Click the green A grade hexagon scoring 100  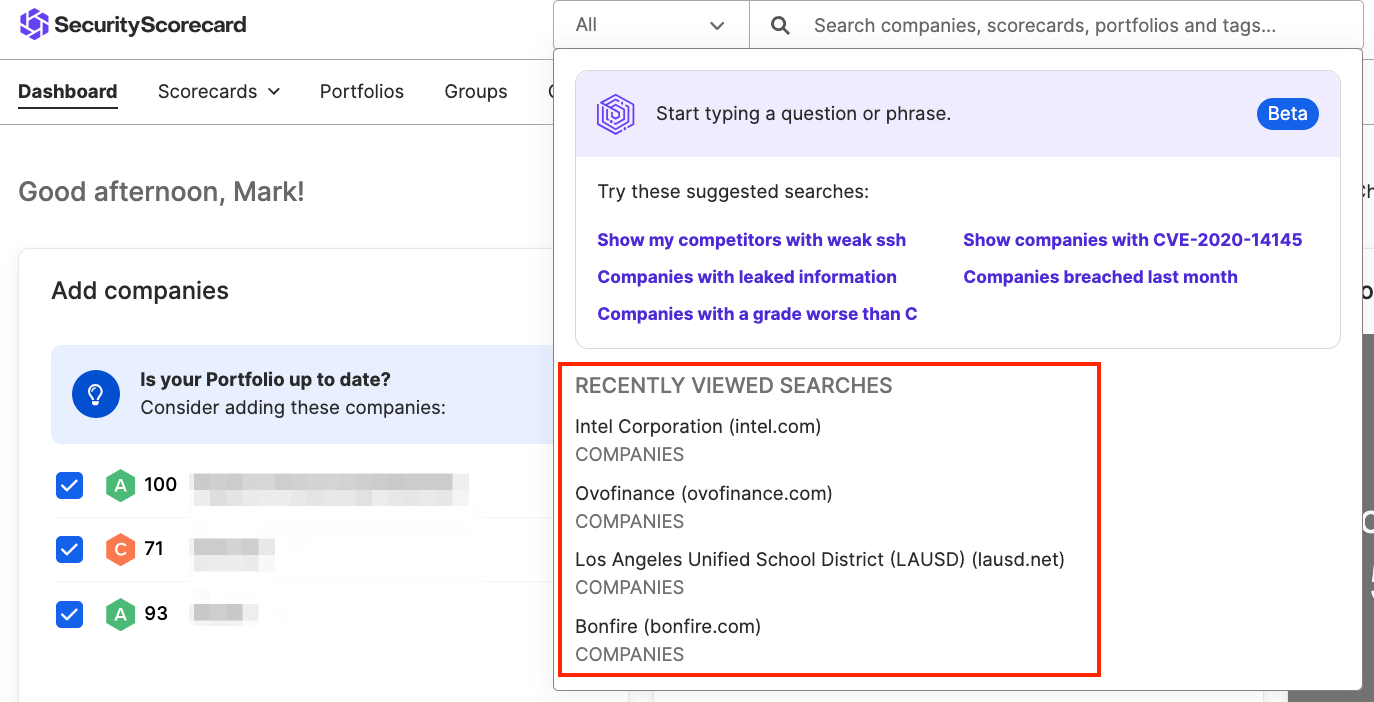pyautogui.click(x=120, y=486)
